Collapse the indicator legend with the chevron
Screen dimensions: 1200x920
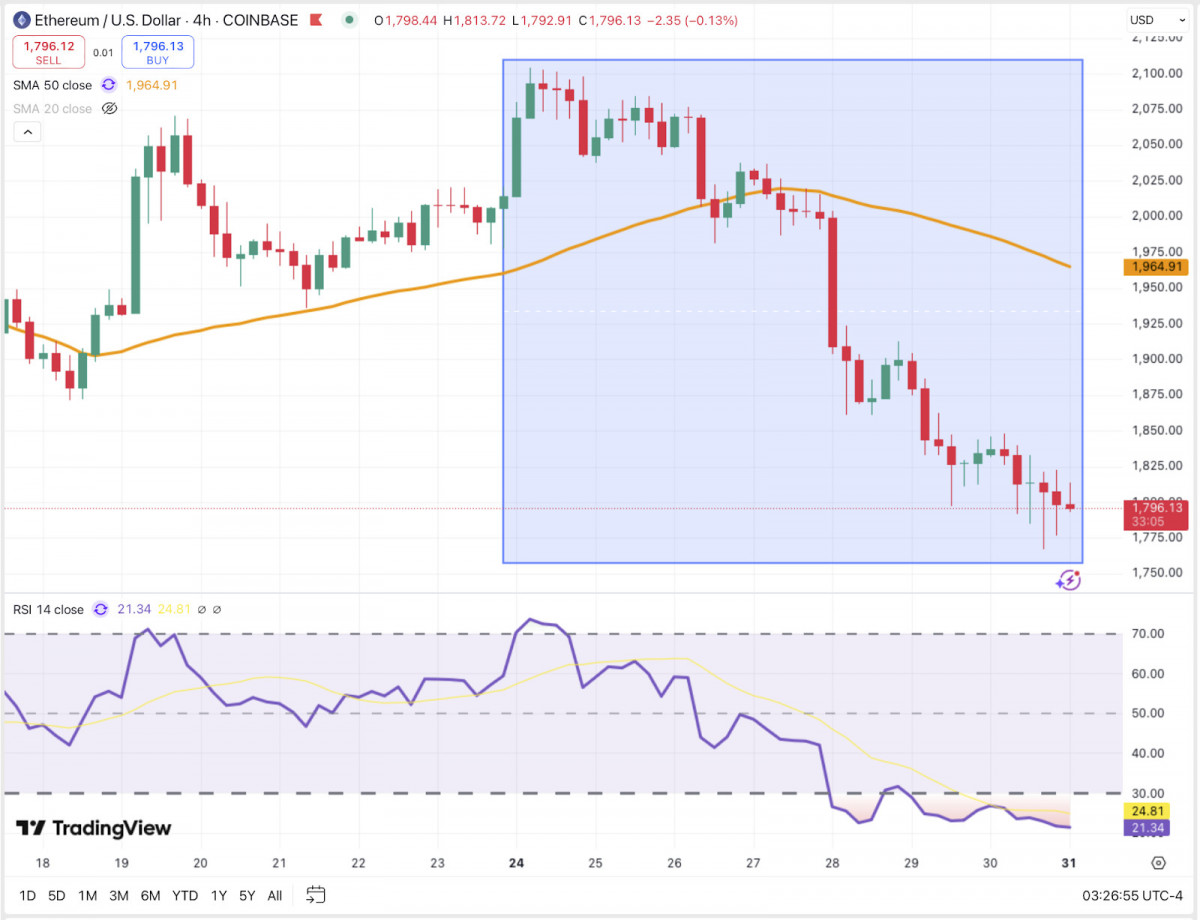click(27, 132)
